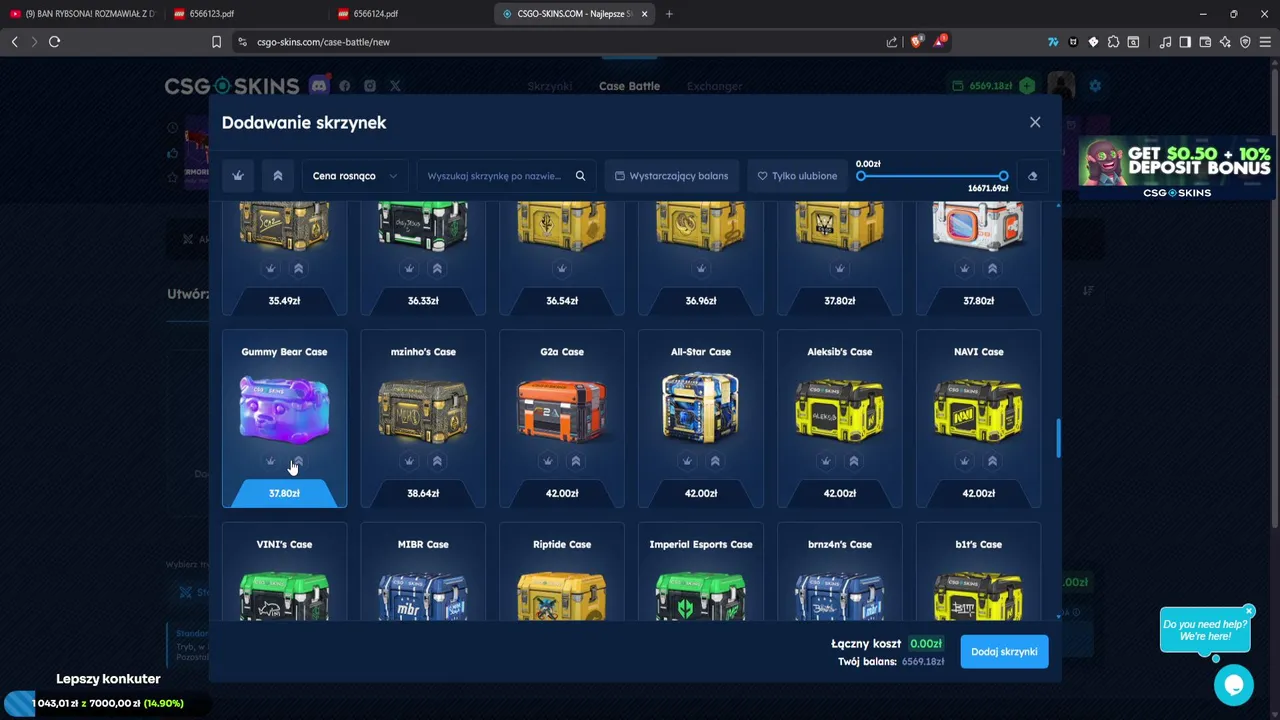1280x720 pixels.
Task: Open a new browser tab
Action: pyautogui.click(x=669, y=14)
